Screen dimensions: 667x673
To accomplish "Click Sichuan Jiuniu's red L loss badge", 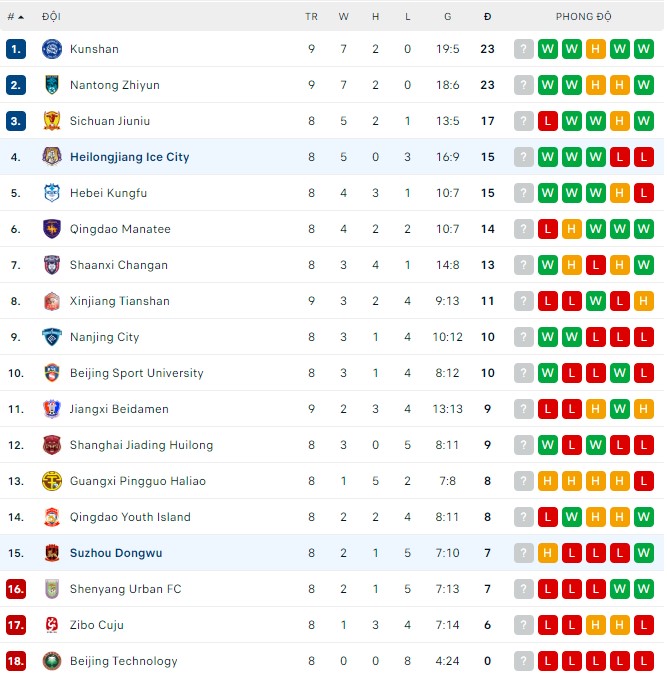I will coord(547,121).
